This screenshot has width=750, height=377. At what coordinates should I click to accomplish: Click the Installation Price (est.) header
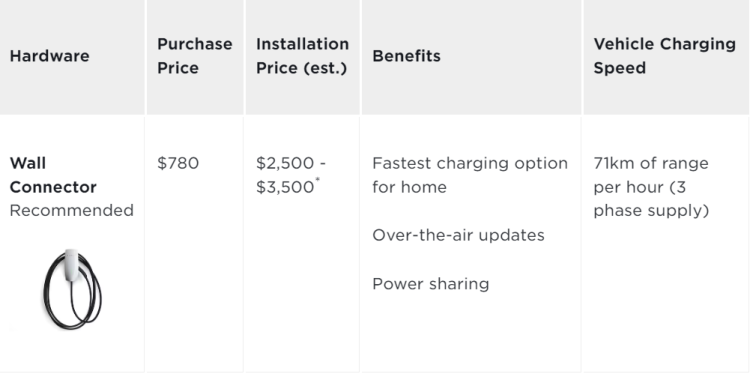pos(302,56)
